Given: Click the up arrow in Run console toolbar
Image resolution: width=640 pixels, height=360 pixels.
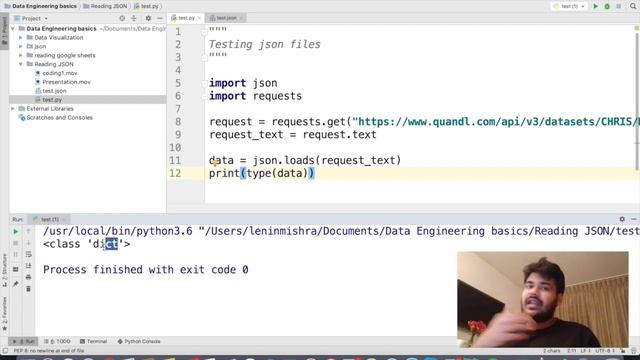Looking at the screenshot, I should coord(29,231).
